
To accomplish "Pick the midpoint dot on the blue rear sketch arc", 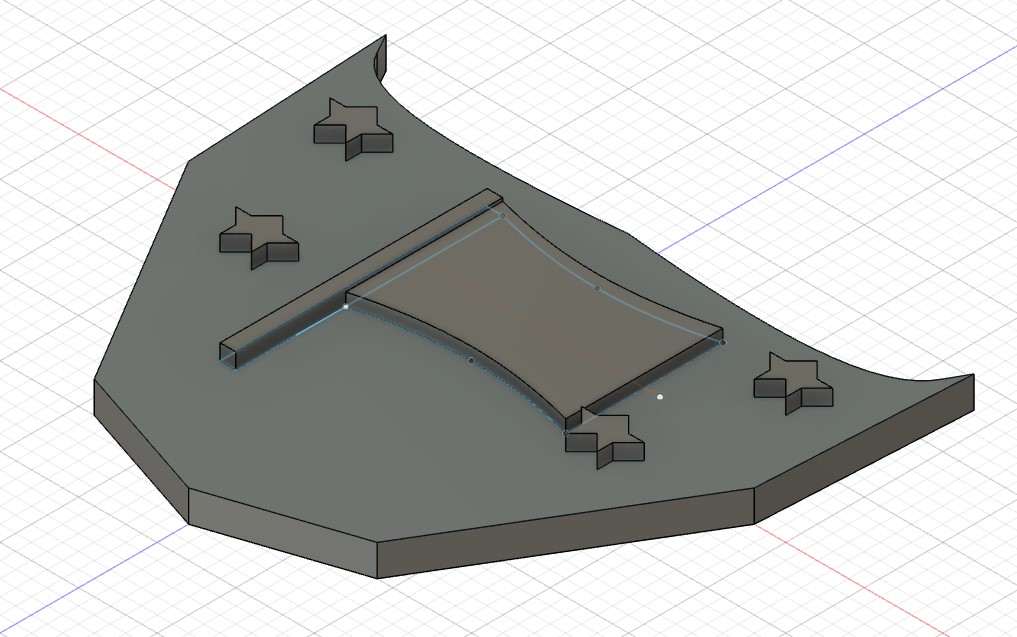I will click(x=597, y=288).
